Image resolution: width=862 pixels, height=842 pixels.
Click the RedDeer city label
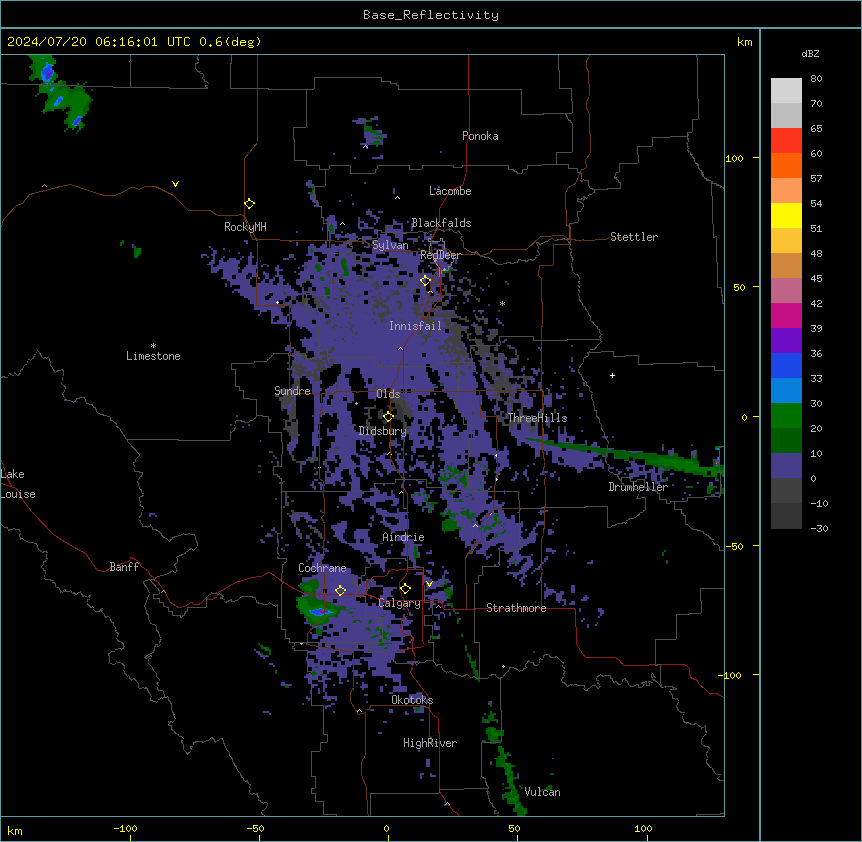440,255
